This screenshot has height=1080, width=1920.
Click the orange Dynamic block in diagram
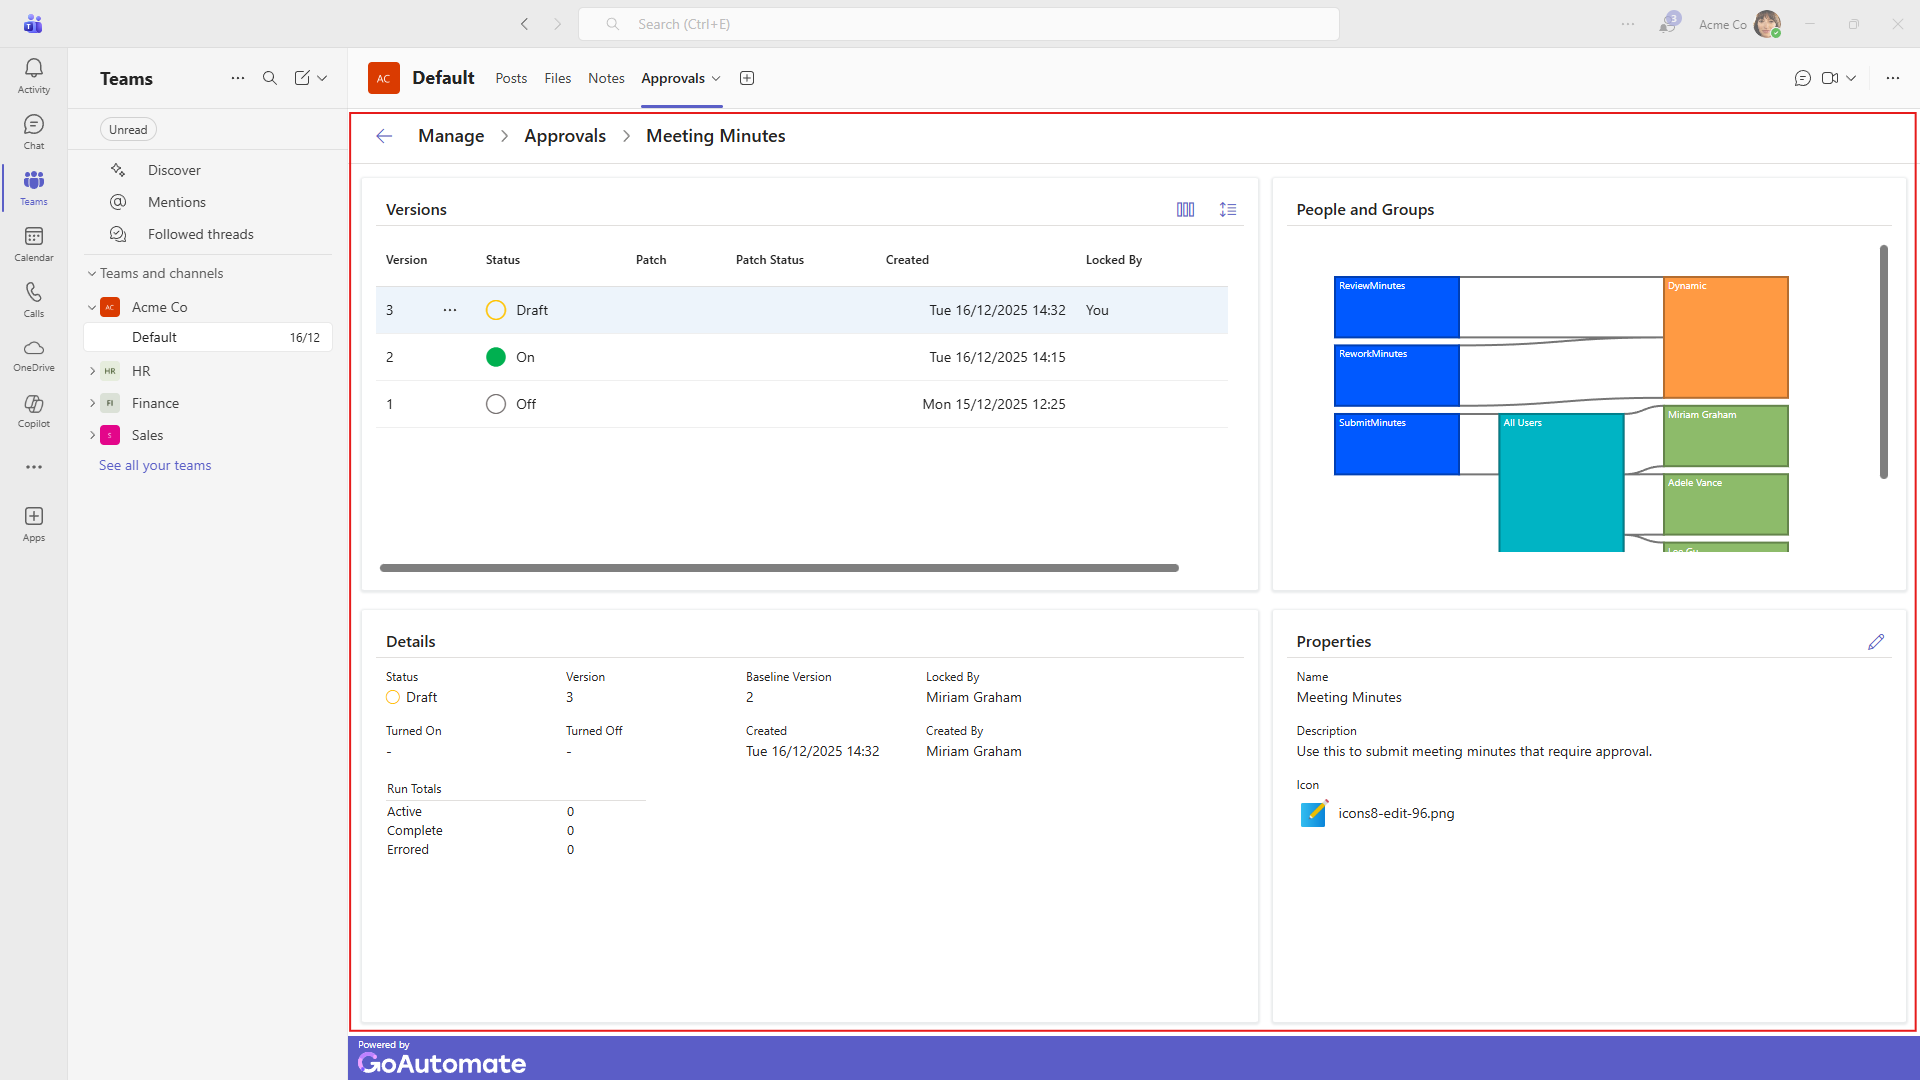[1725, 338]
